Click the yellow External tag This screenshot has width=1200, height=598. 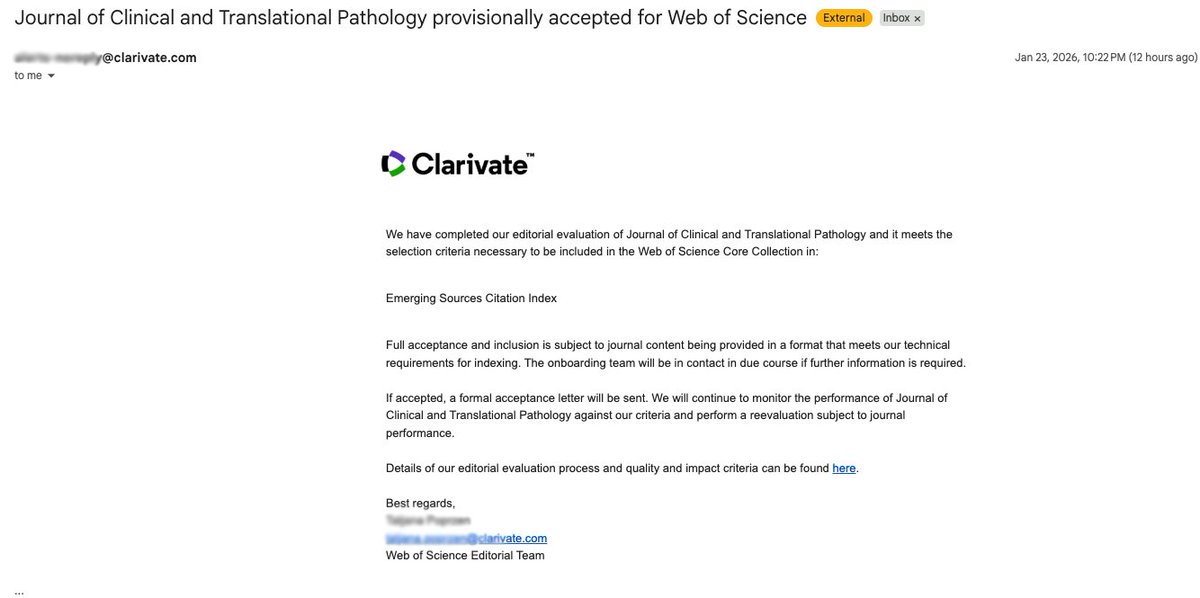click(x=843, y=18)
